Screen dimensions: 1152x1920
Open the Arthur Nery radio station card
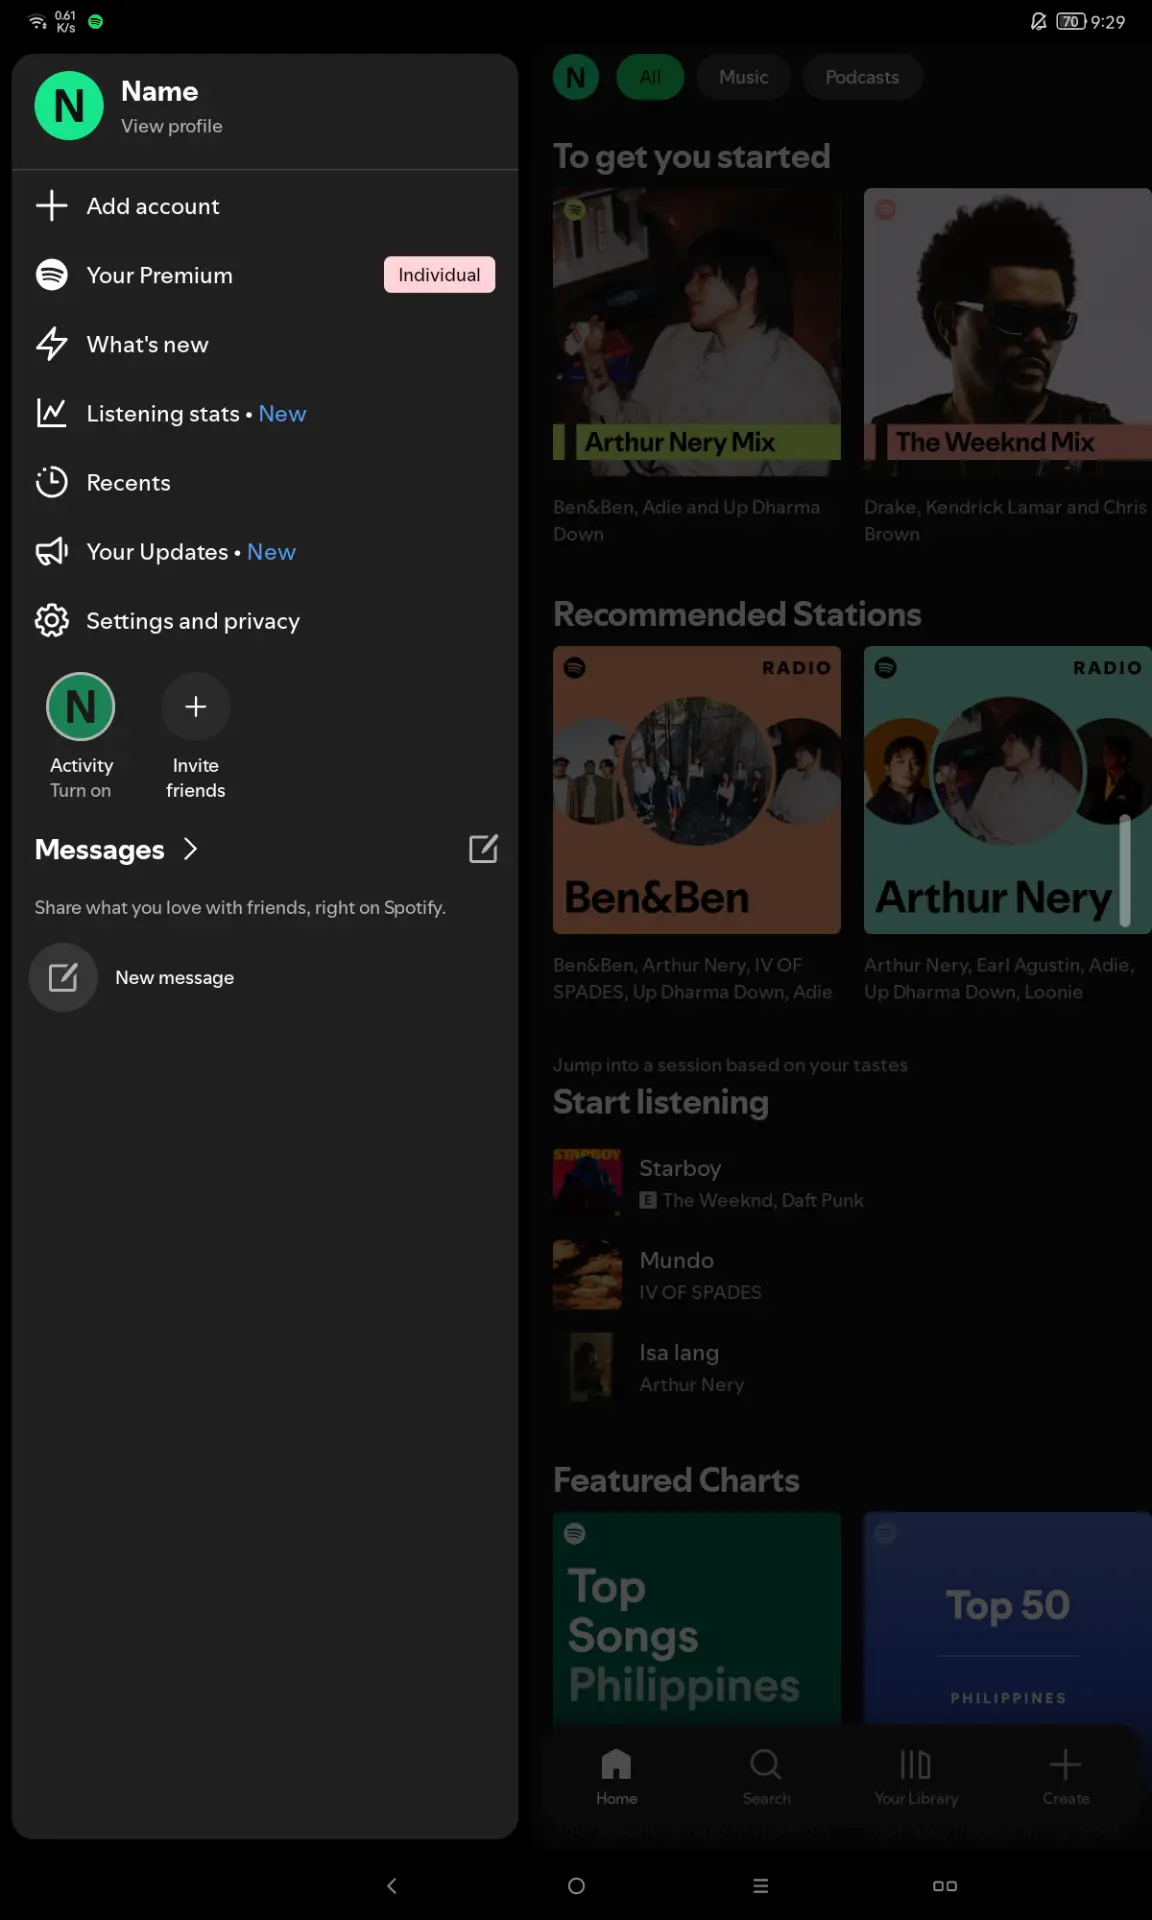coord(1008,790)
